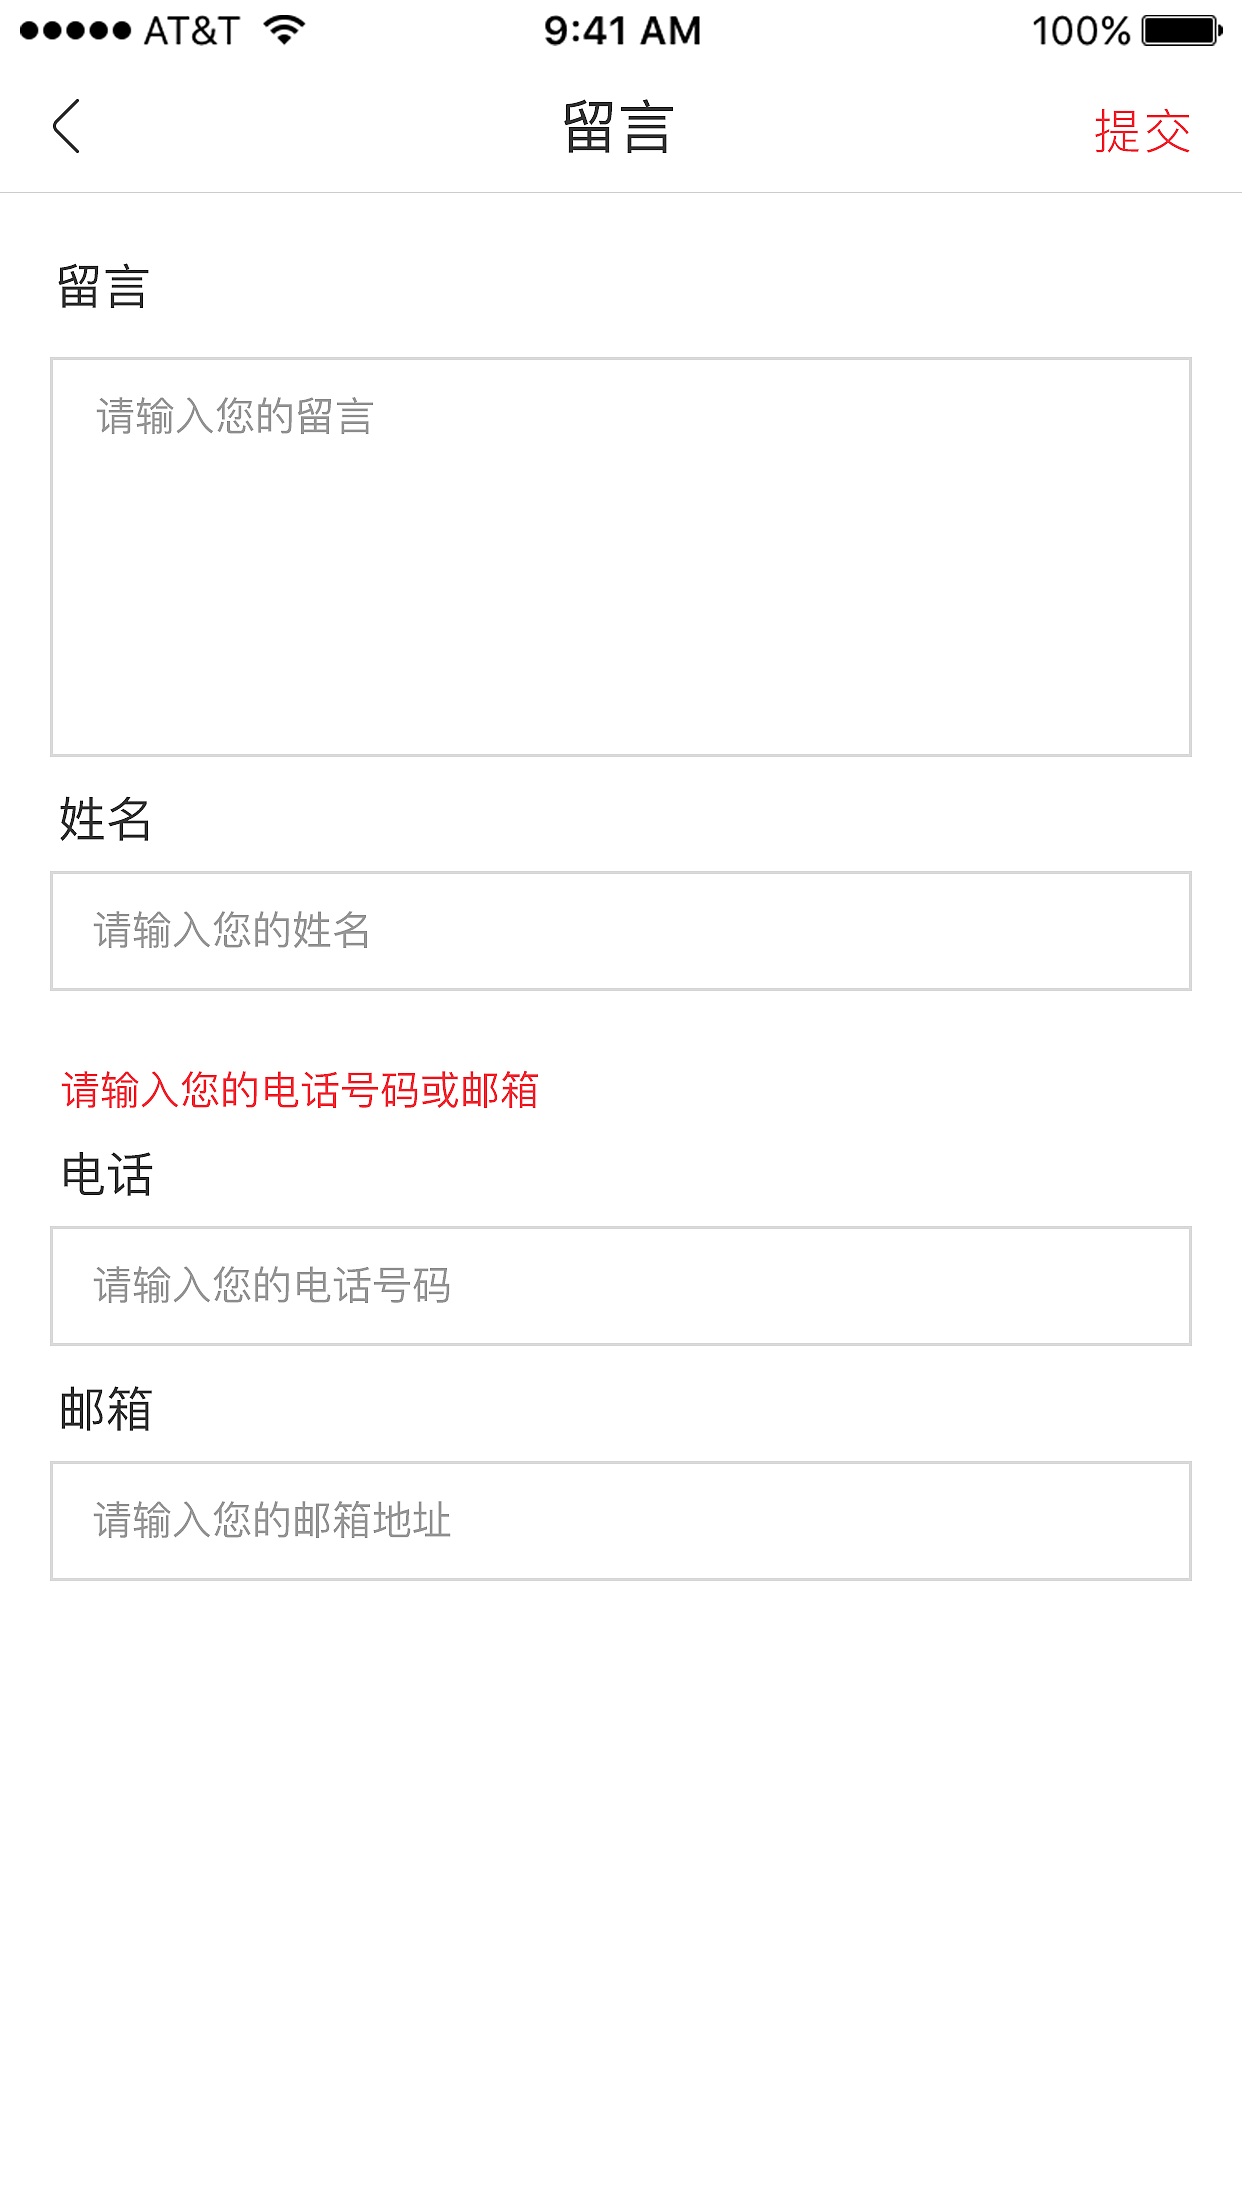Tap the red phone-or-email hint text
The width and height of the screenshot is (1242, 2208).
(300, 1090)
